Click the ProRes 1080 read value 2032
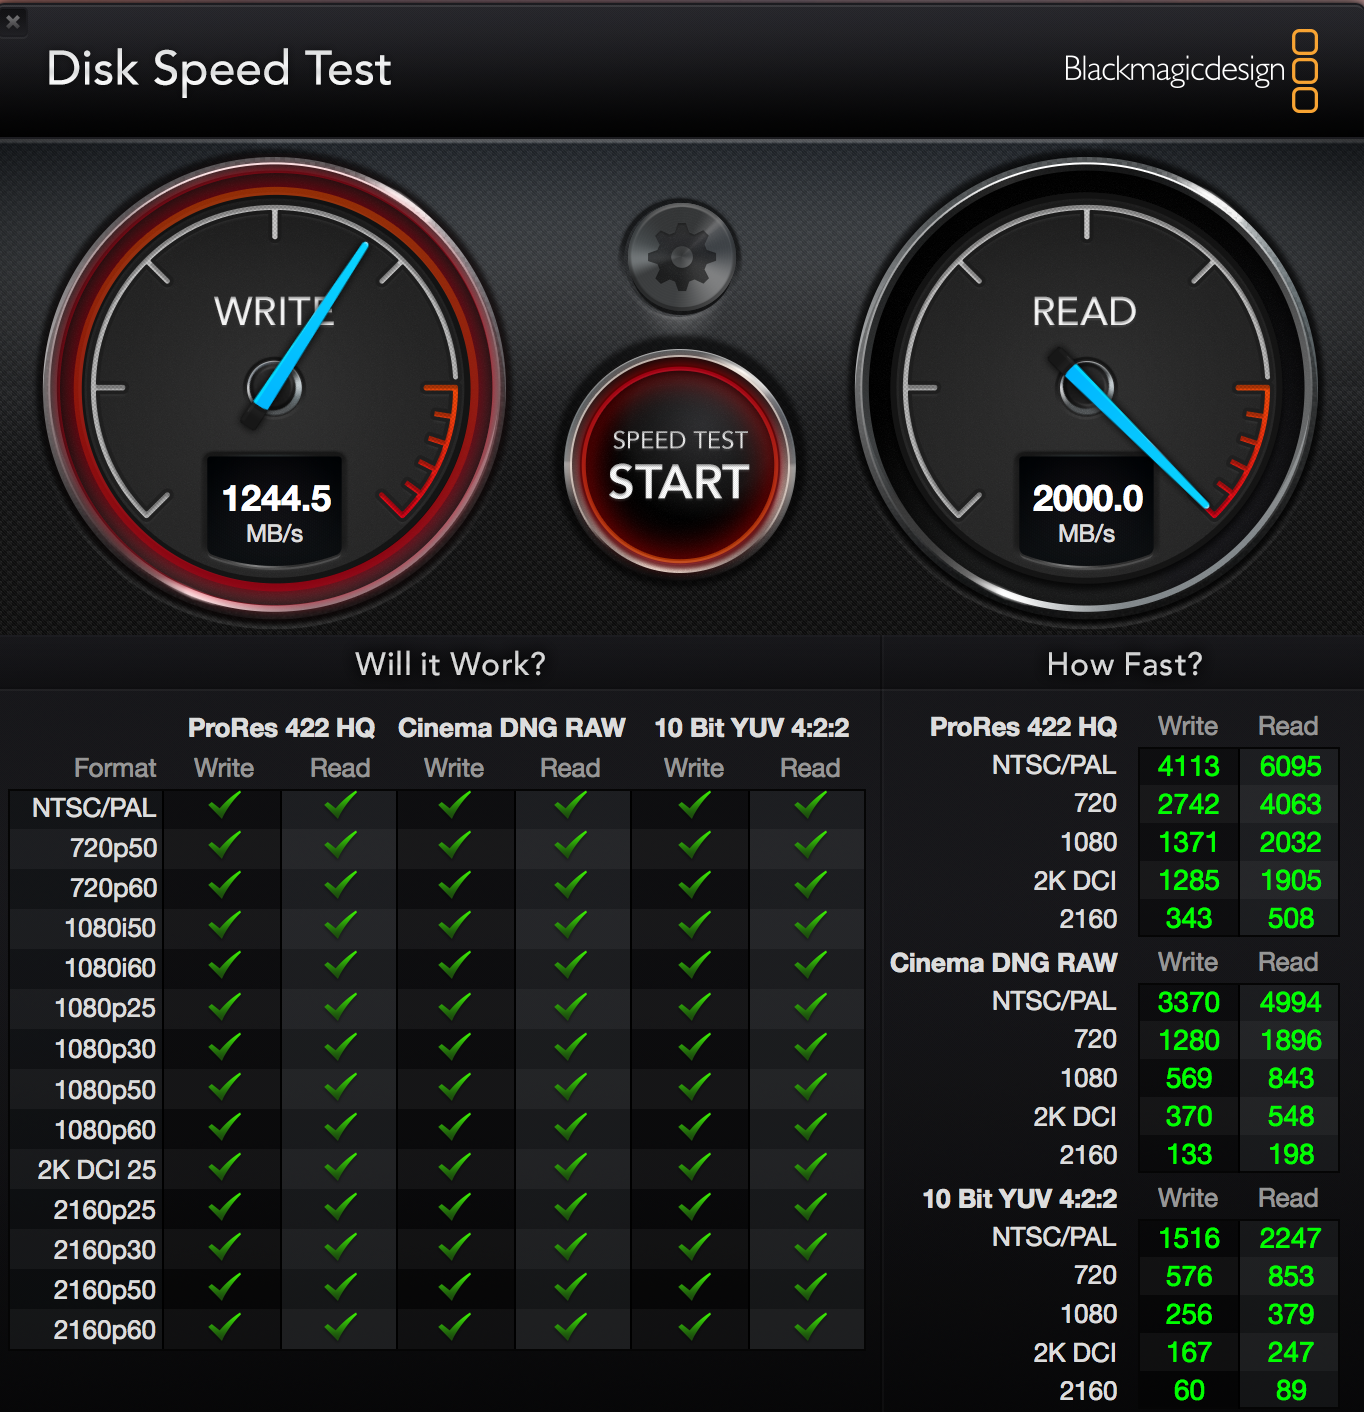The height and width of the screenshot is (1412, 1364). (1291, 842)
